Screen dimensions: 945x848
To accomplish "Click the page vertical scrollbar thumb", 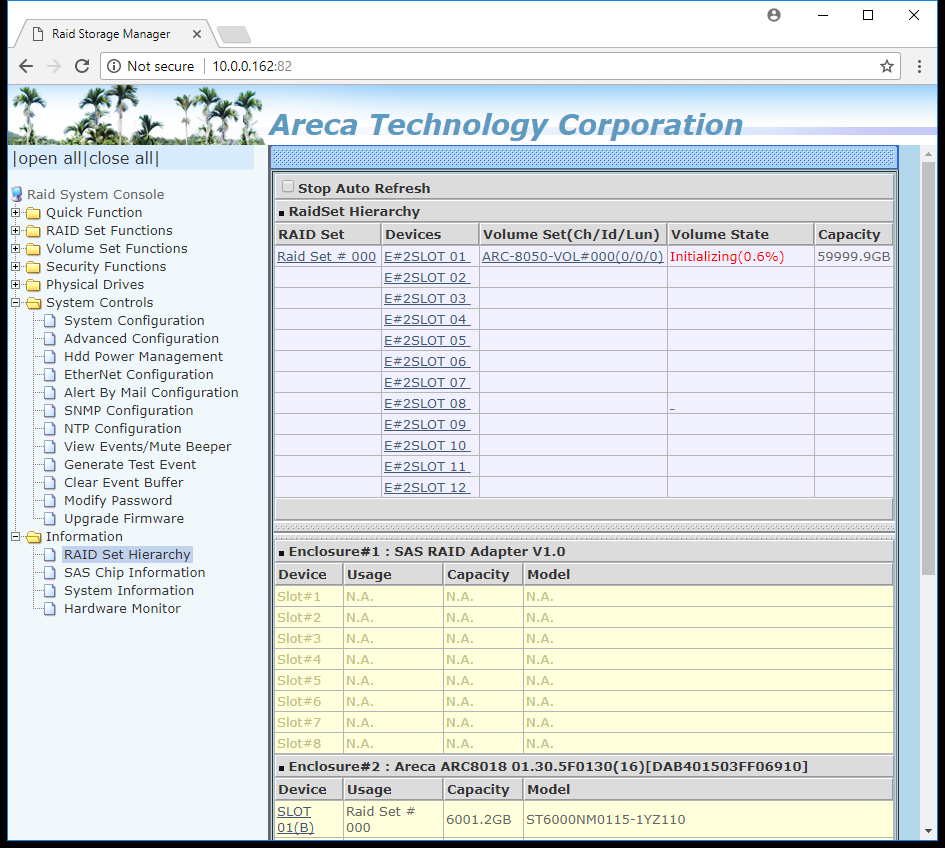I will (928, 368).
